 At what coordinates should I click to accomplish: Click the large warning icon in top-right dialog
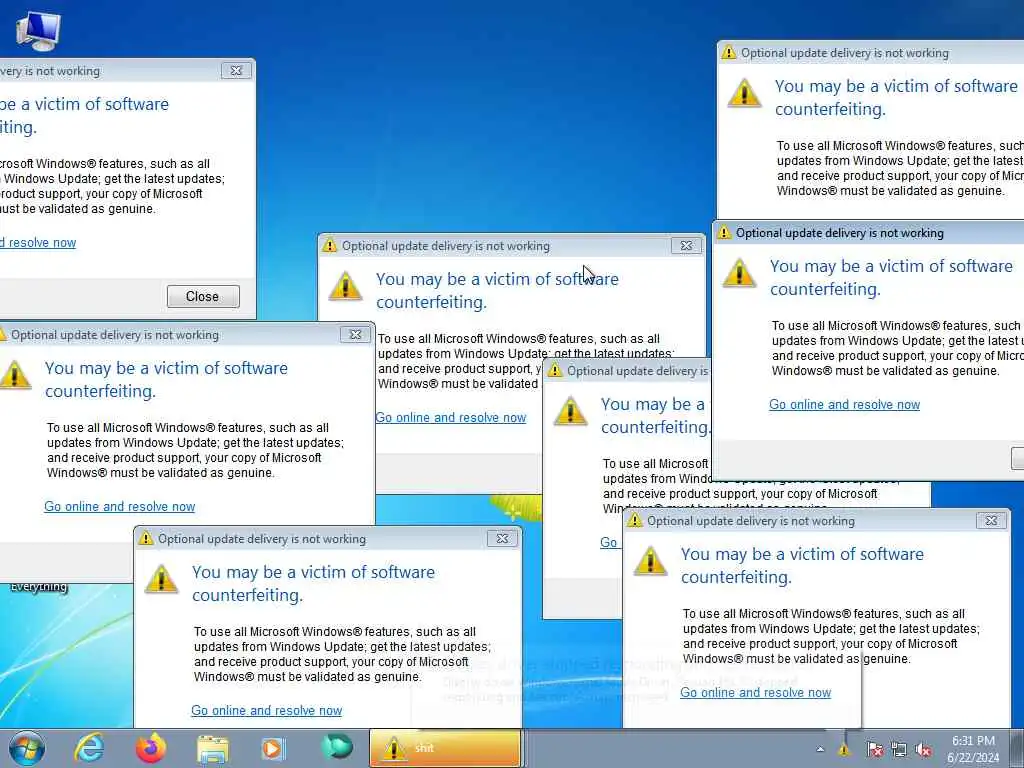[x=744, y=93]
